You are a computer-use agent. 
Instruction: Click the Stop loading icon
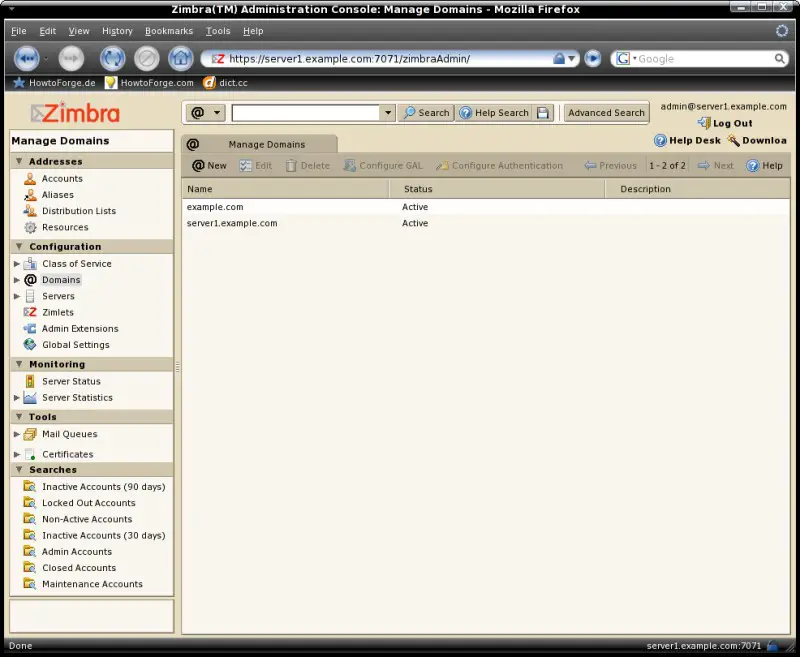coord(147,59)
